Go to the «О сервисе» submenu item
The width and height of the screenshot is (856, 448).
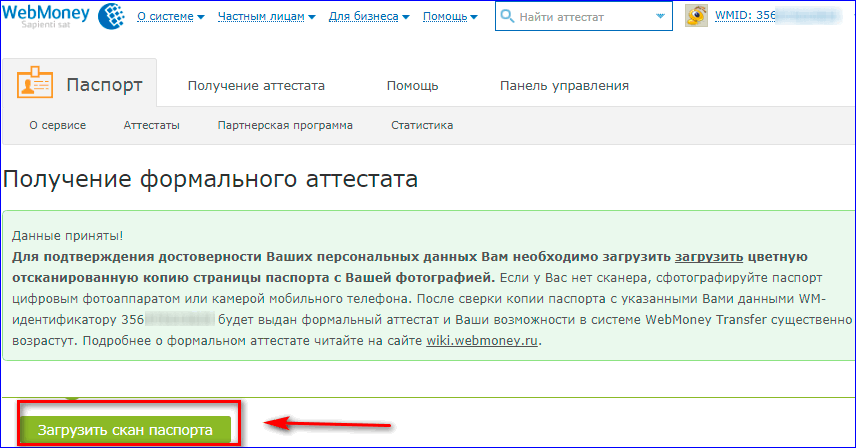tap(57, 126)
